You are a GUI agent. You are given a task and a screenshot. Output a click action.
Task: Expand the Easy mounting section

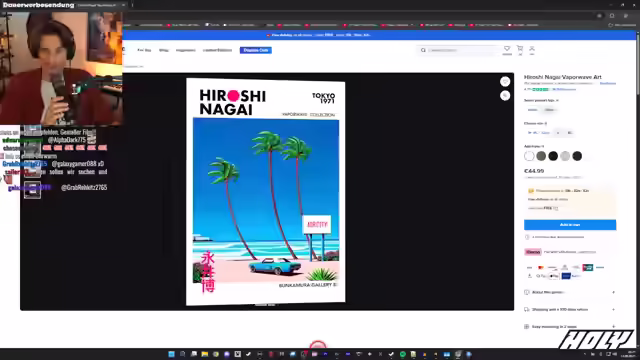(570, 327)
